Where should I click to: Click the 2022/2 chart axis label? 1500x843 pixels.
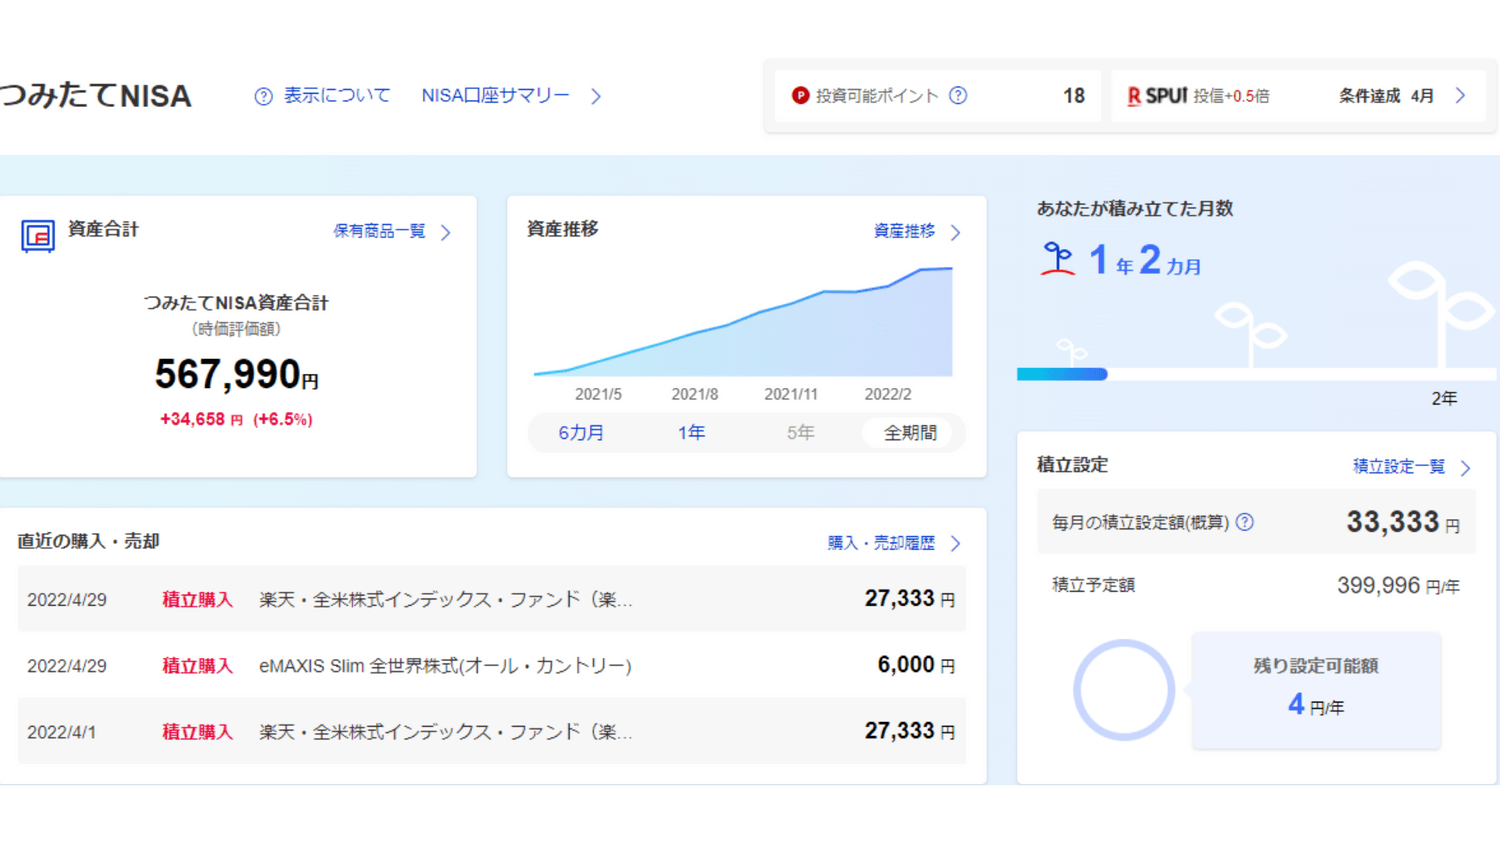(888, 394)
